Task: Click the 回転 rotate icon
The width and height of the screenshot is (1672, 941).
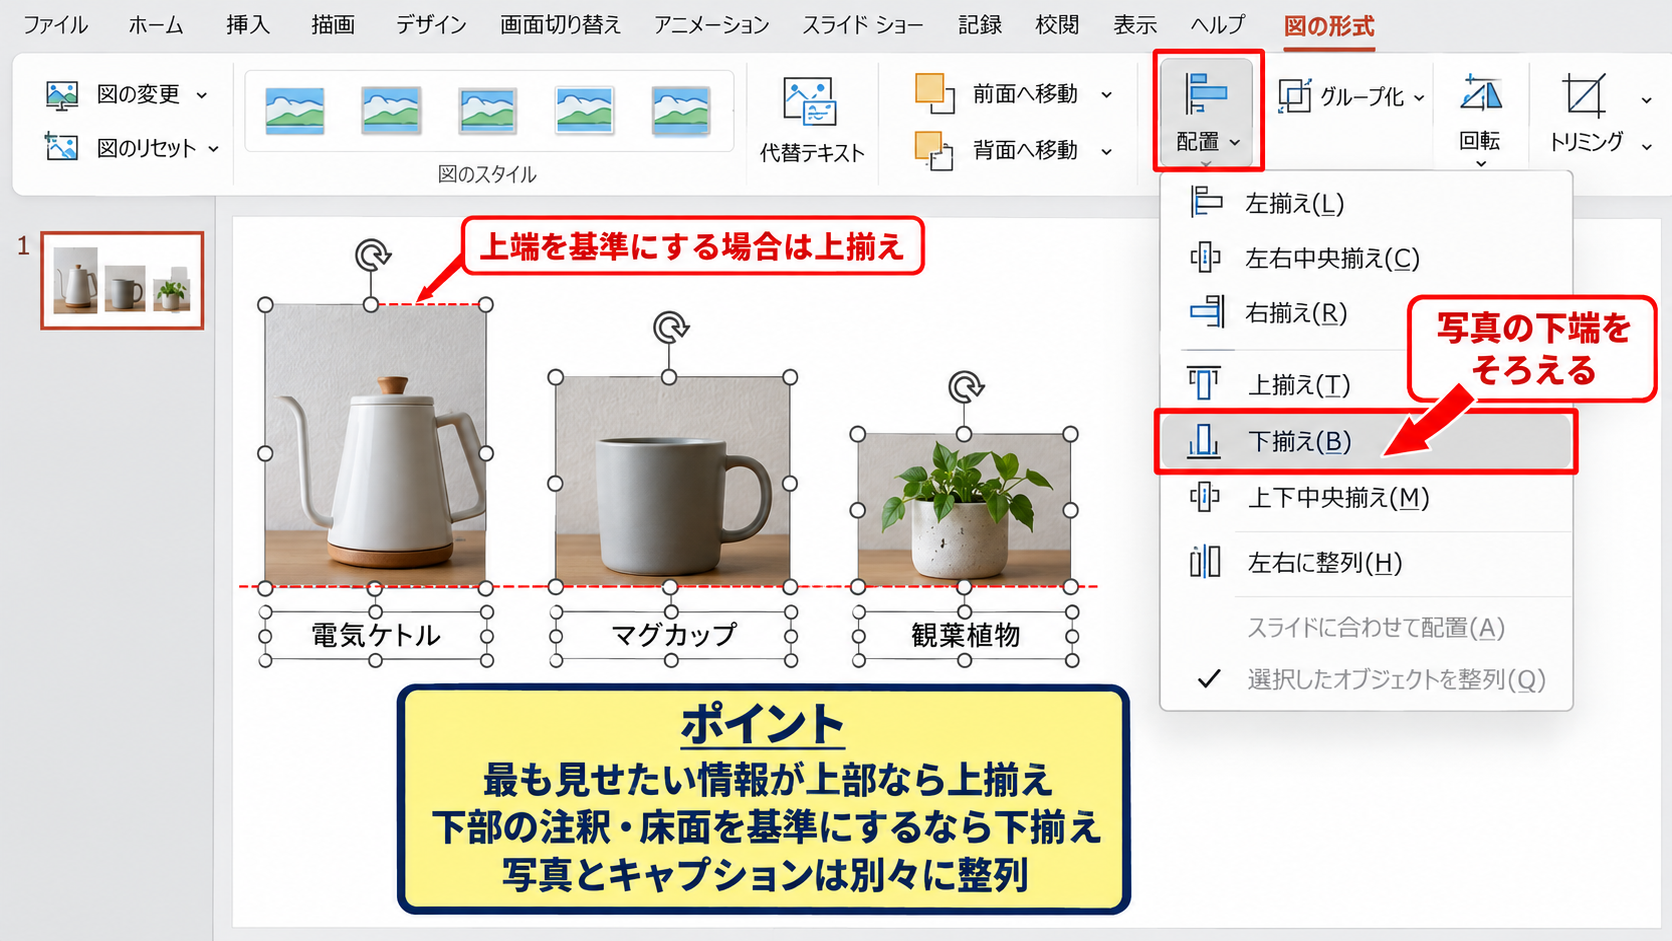Action: 1480,95
